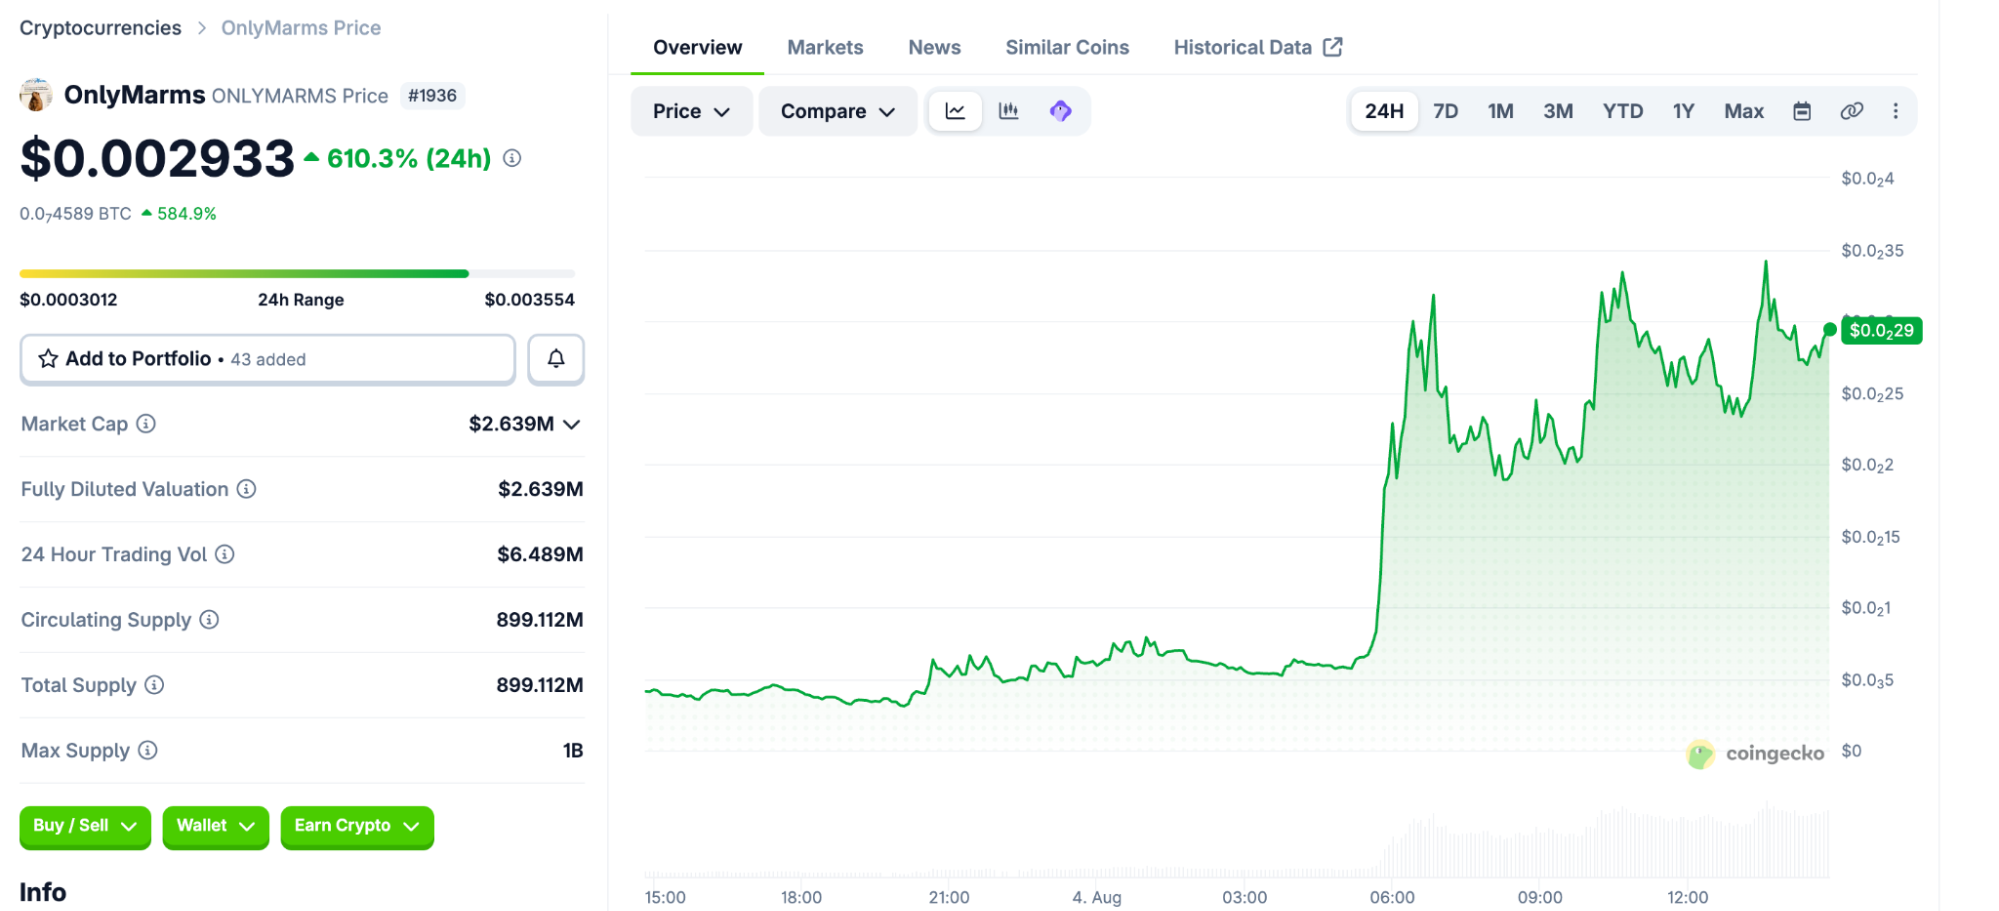This screenshot has height=911, width=1999.
Task: Switch to the candlestick chart icon
Action: [x=1008, y=111]
